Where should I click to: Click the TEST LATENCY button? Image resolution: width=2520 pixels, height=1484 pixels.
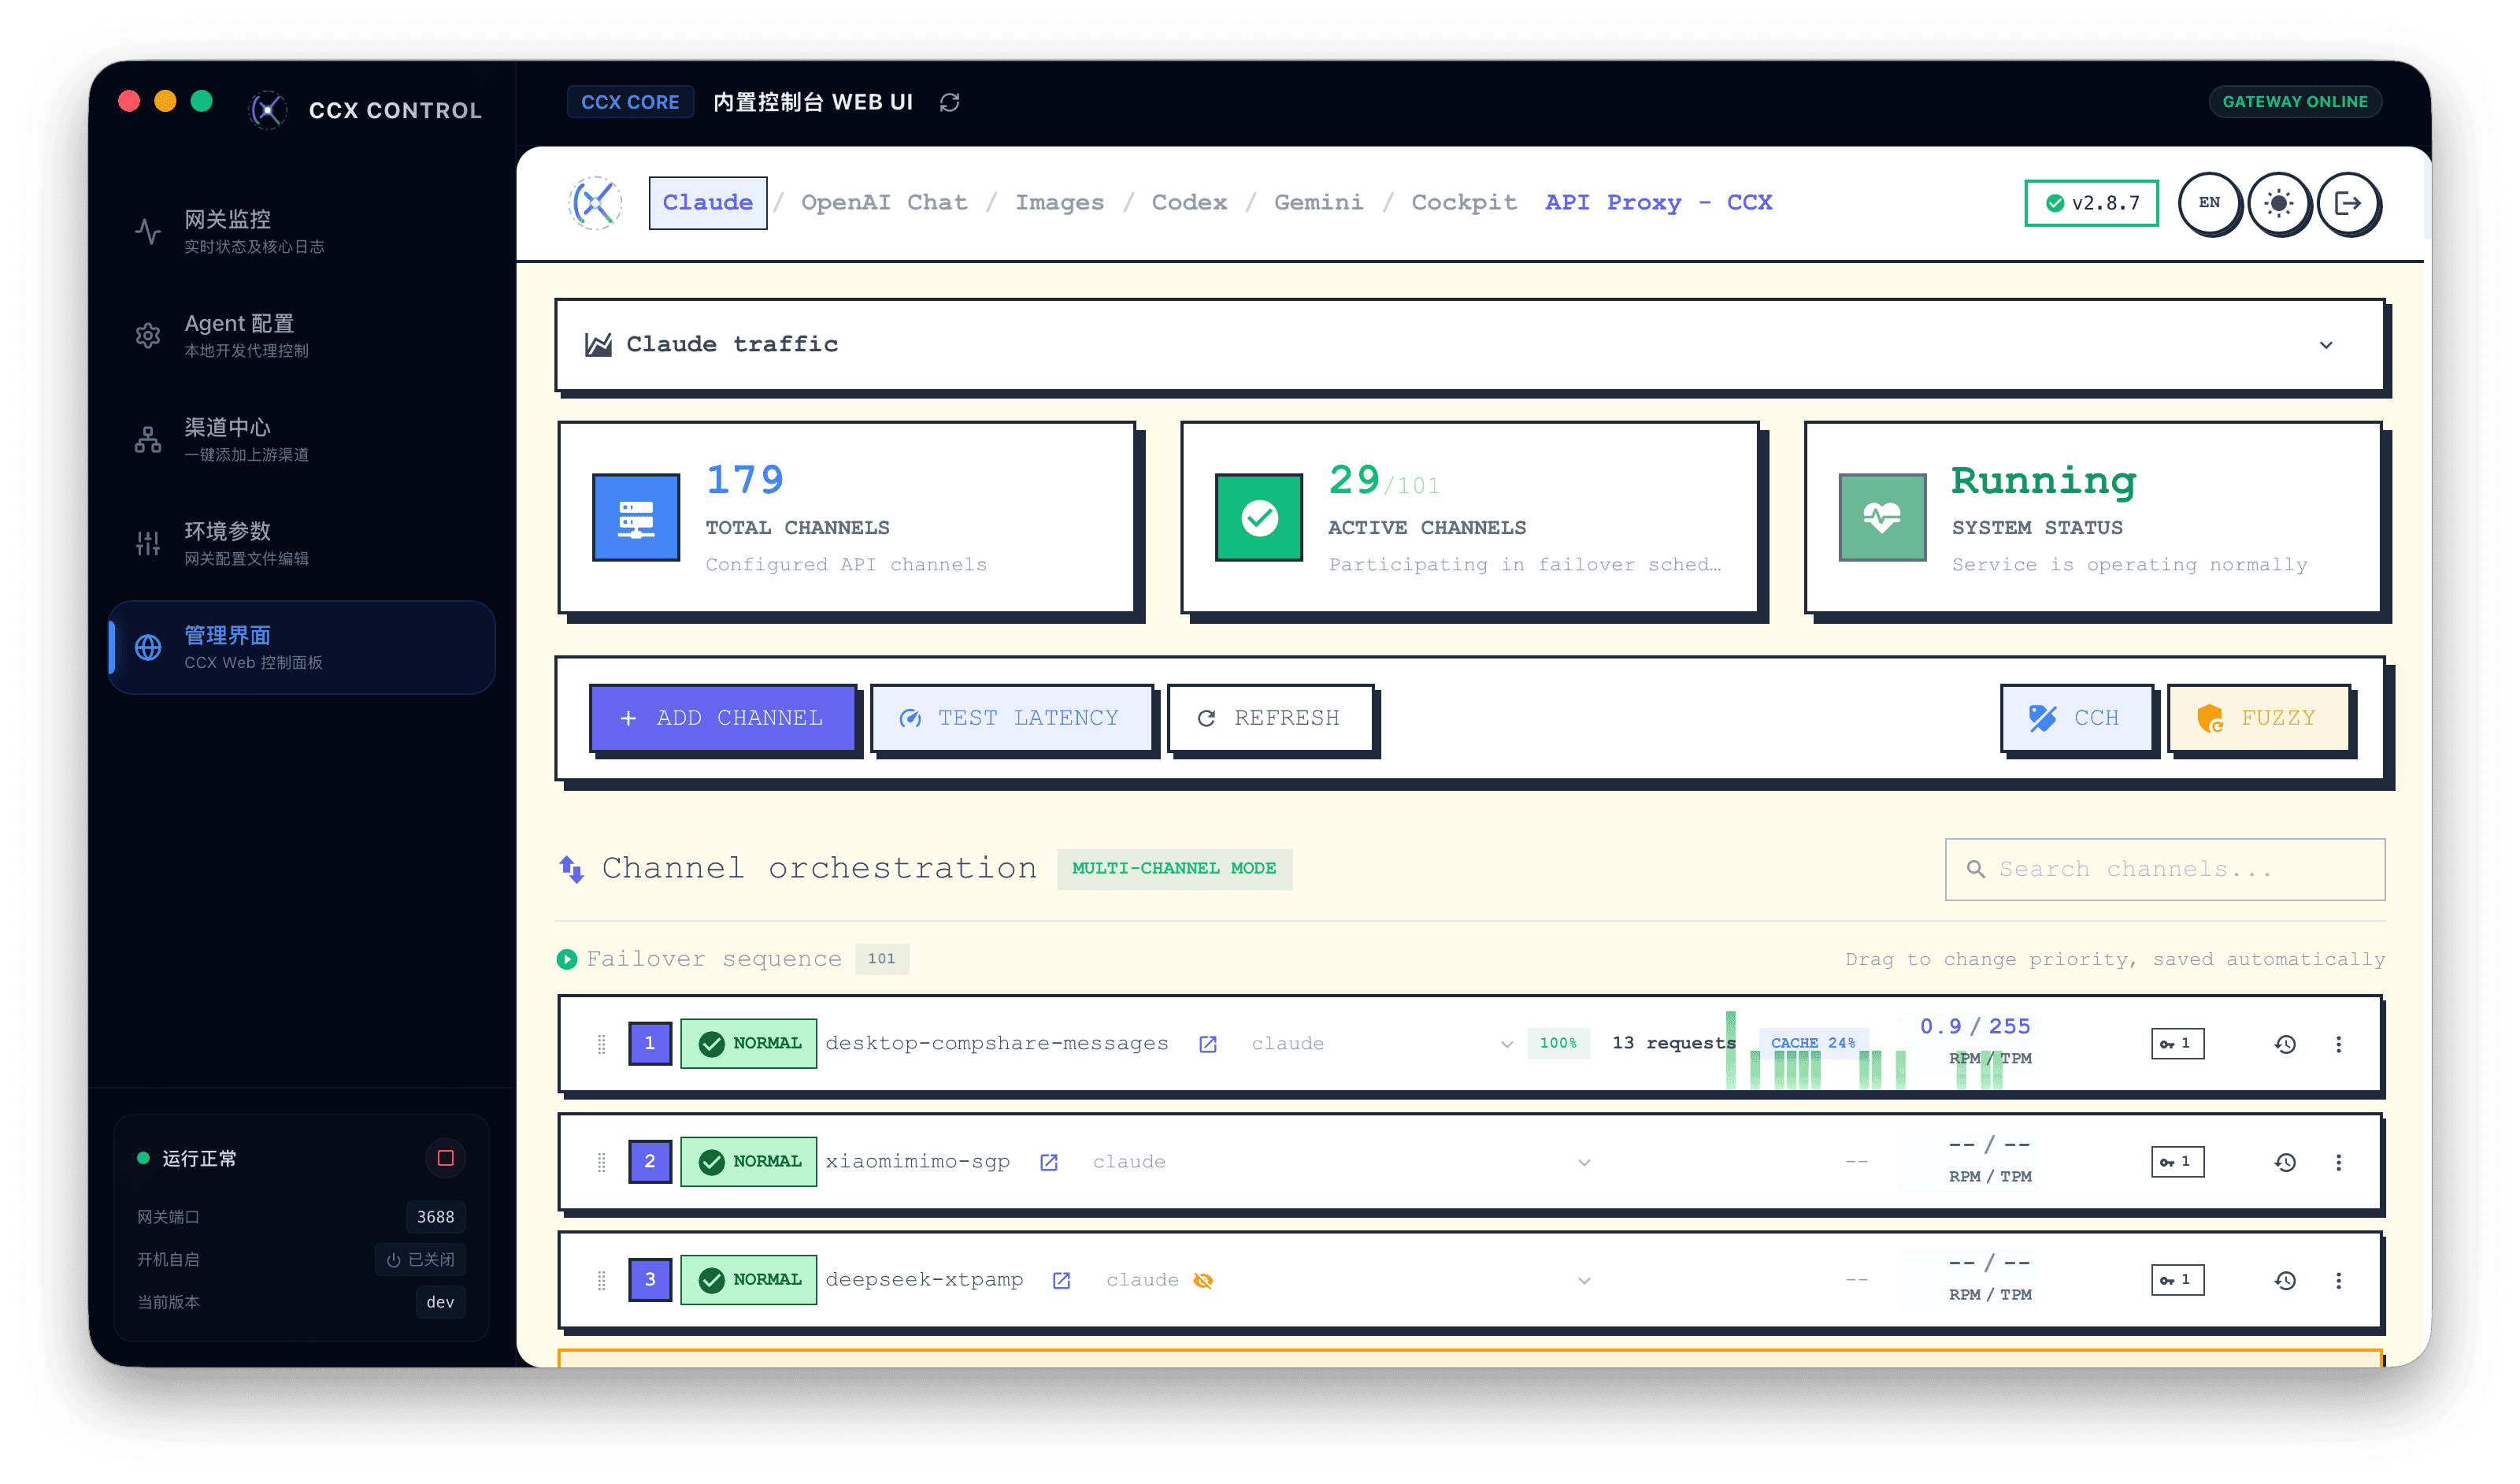pyautogui.click(x=1011, y=718)
